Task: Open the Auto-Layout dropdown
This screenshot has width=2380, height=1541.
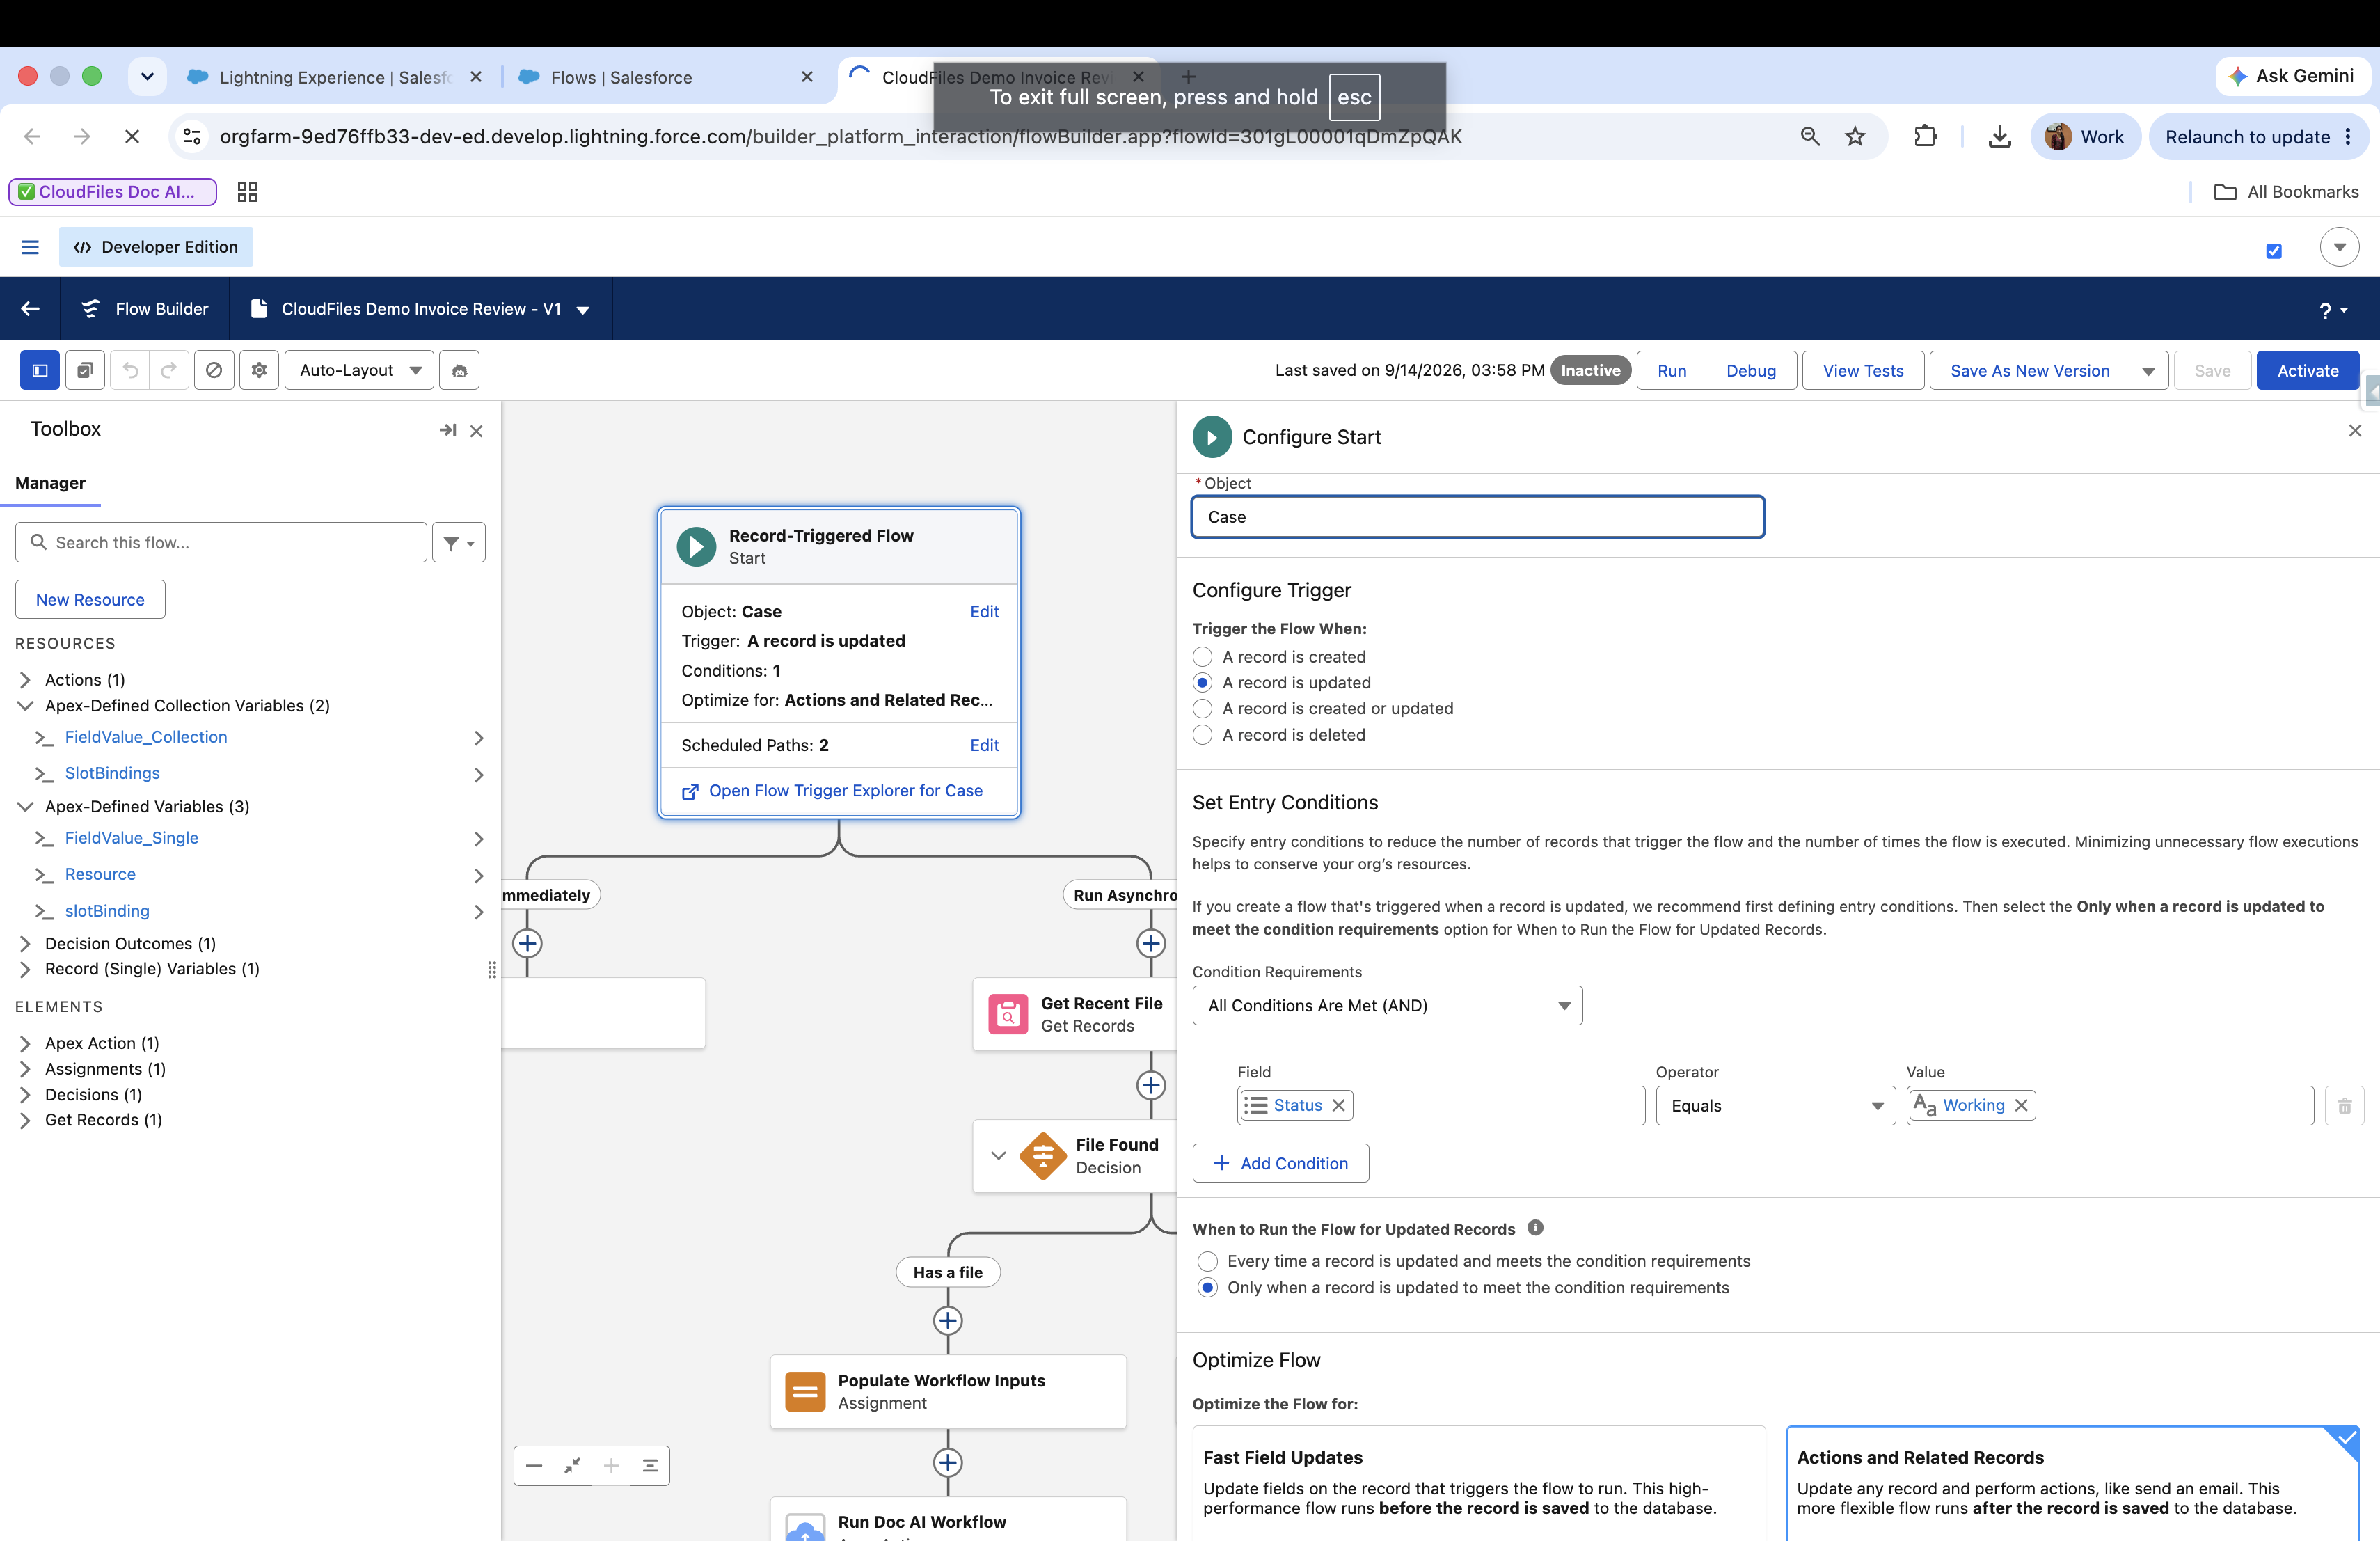Action: [x=359, y=370]
